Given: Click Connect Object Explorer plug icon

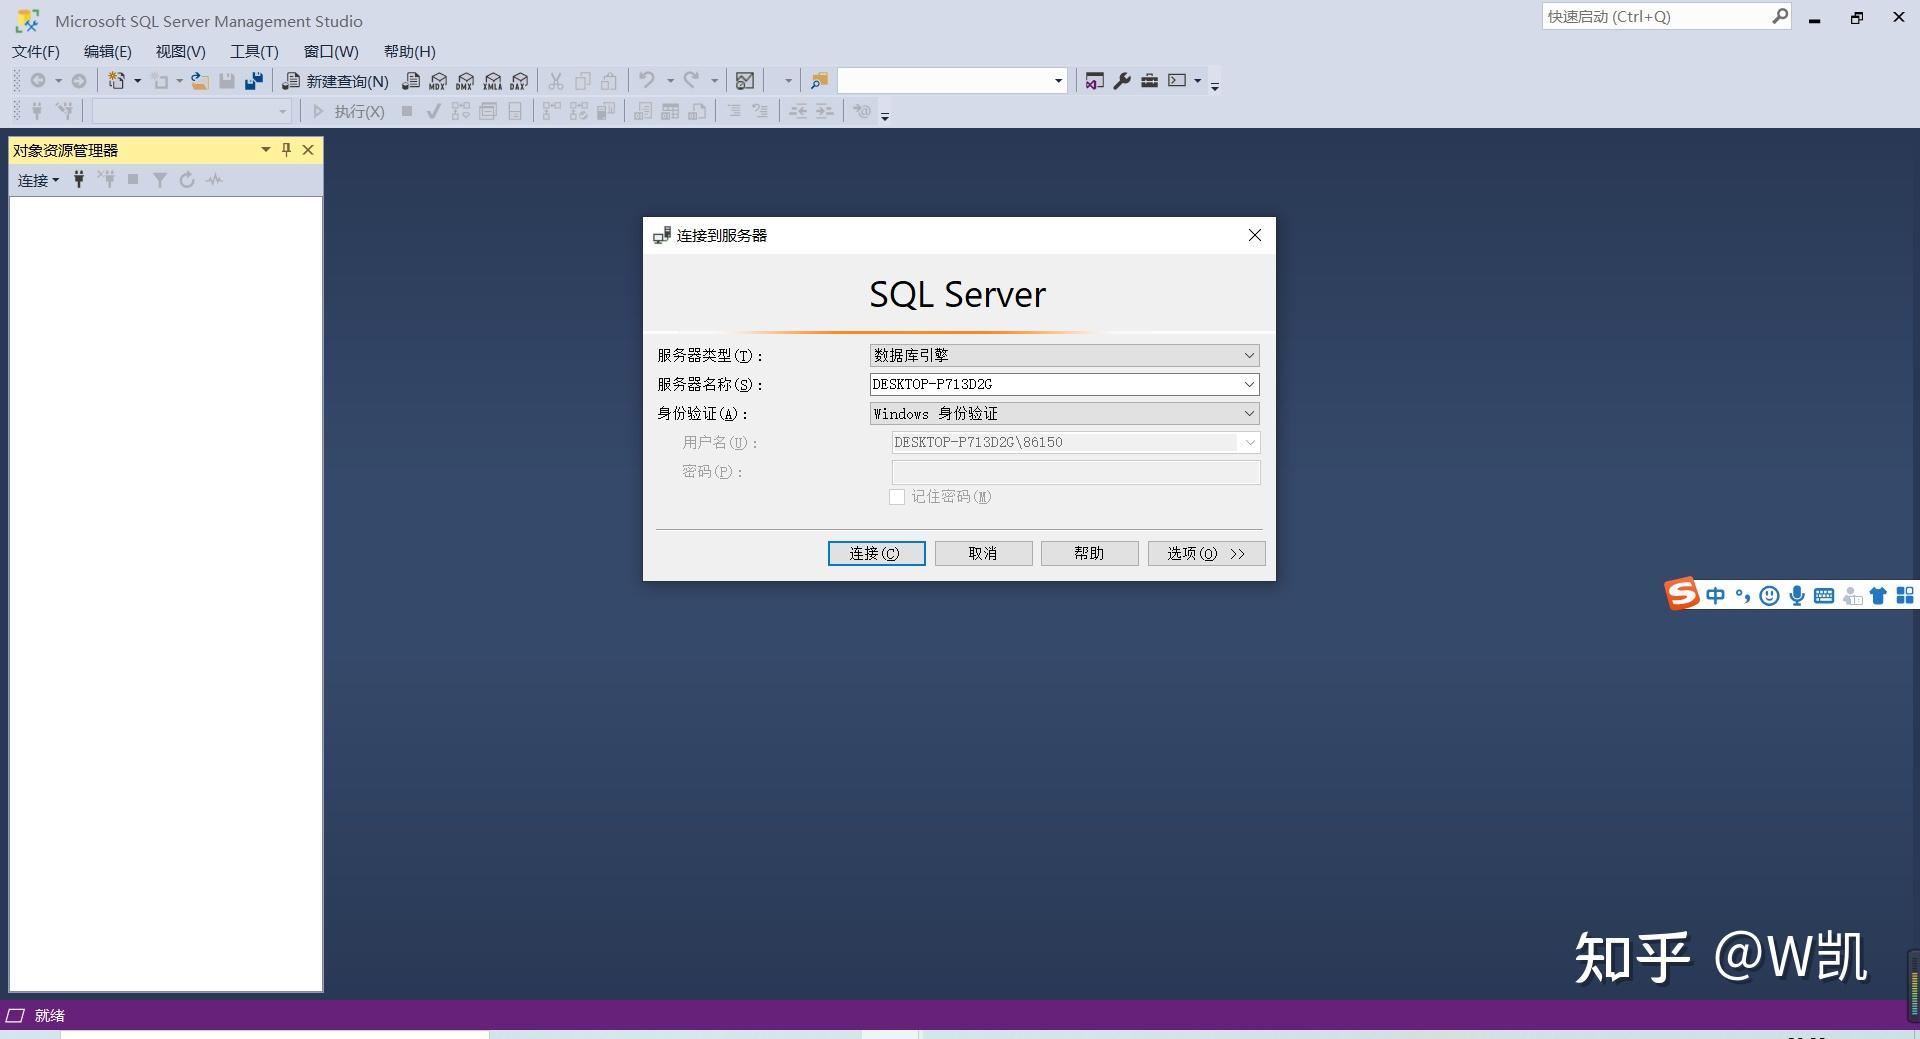Looking at the screenshot, I should (79, 180).
